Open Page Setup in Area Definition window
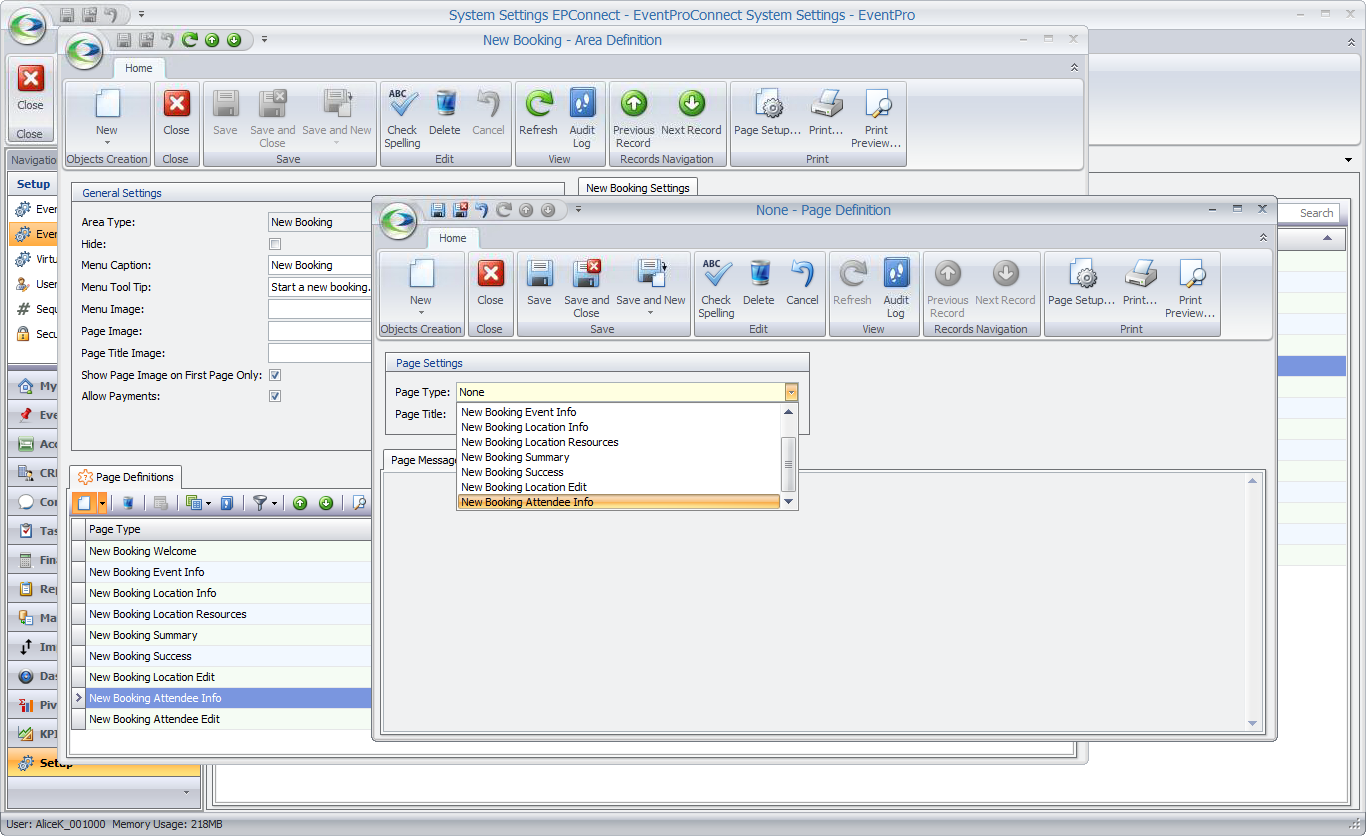 pyautogui.click(x=768, y=112)
